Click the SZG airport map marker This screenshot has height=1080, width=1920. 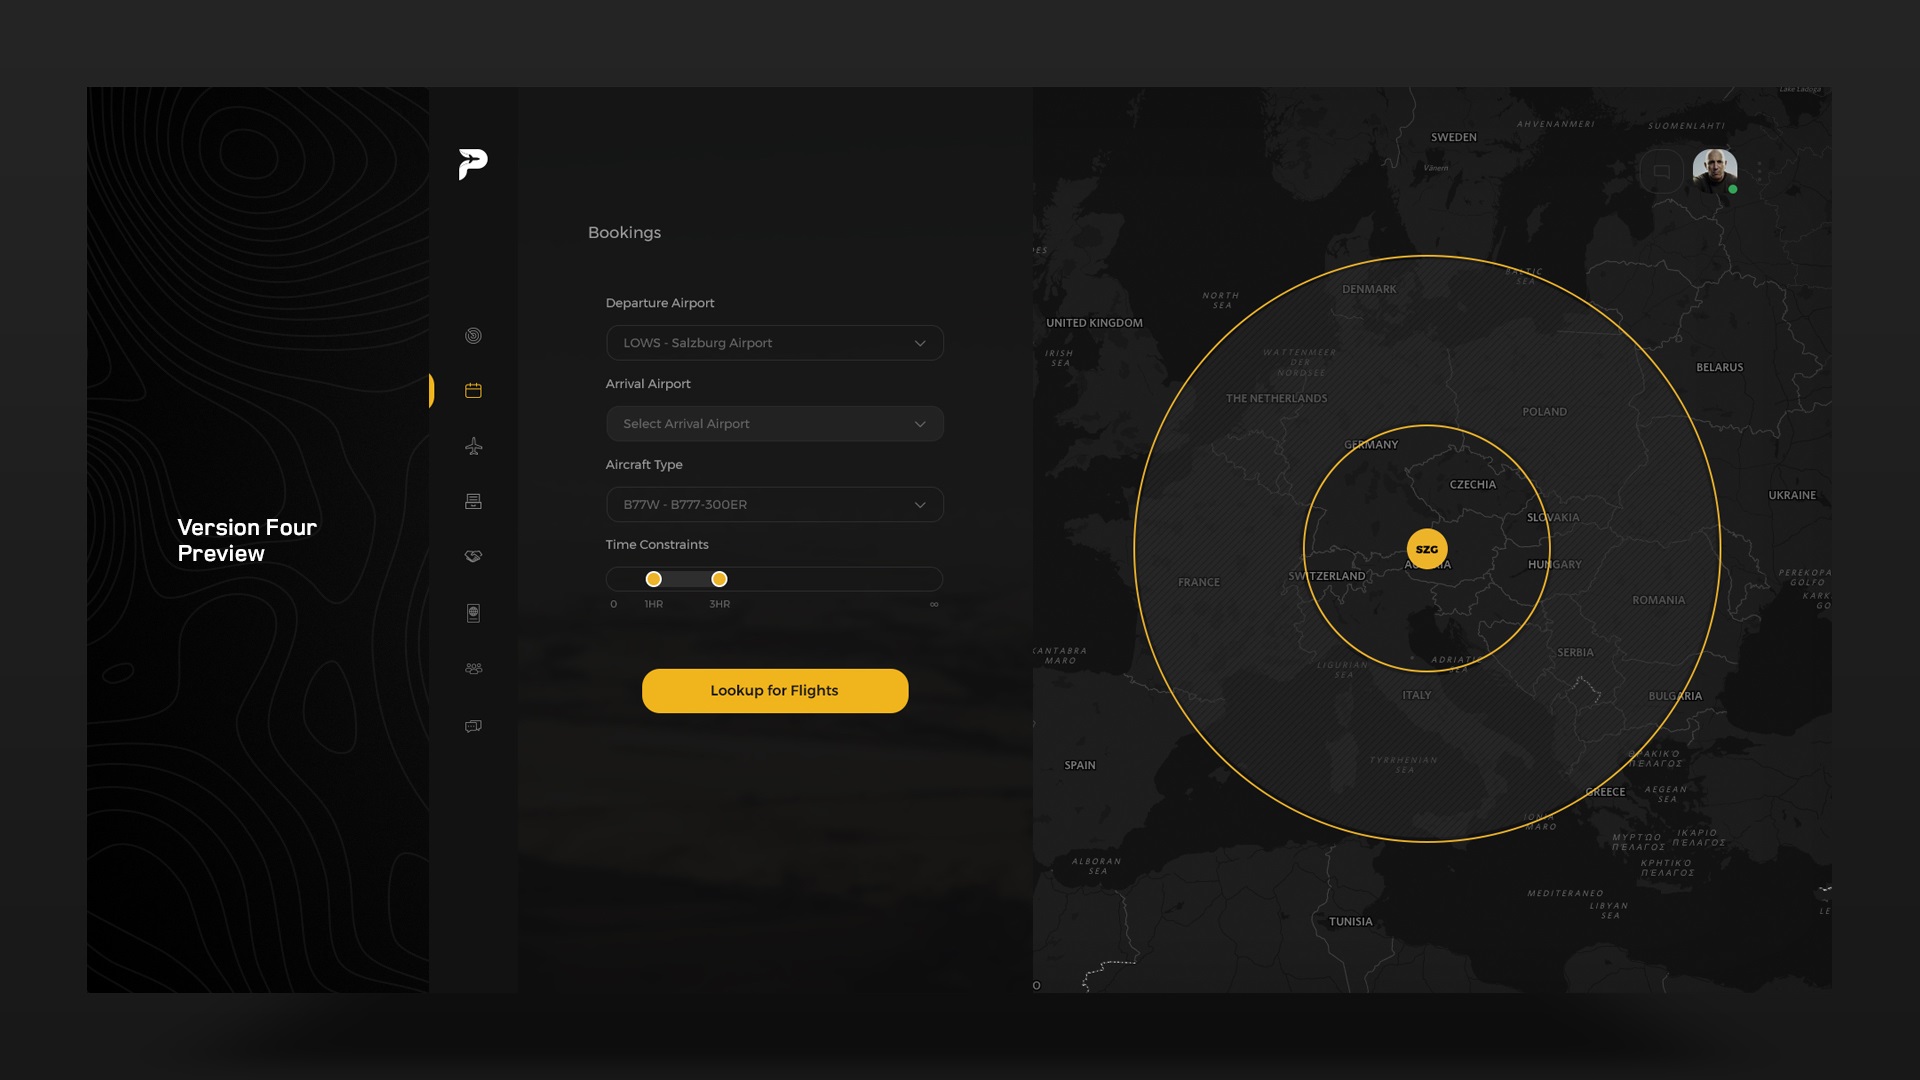[1426, 549]
